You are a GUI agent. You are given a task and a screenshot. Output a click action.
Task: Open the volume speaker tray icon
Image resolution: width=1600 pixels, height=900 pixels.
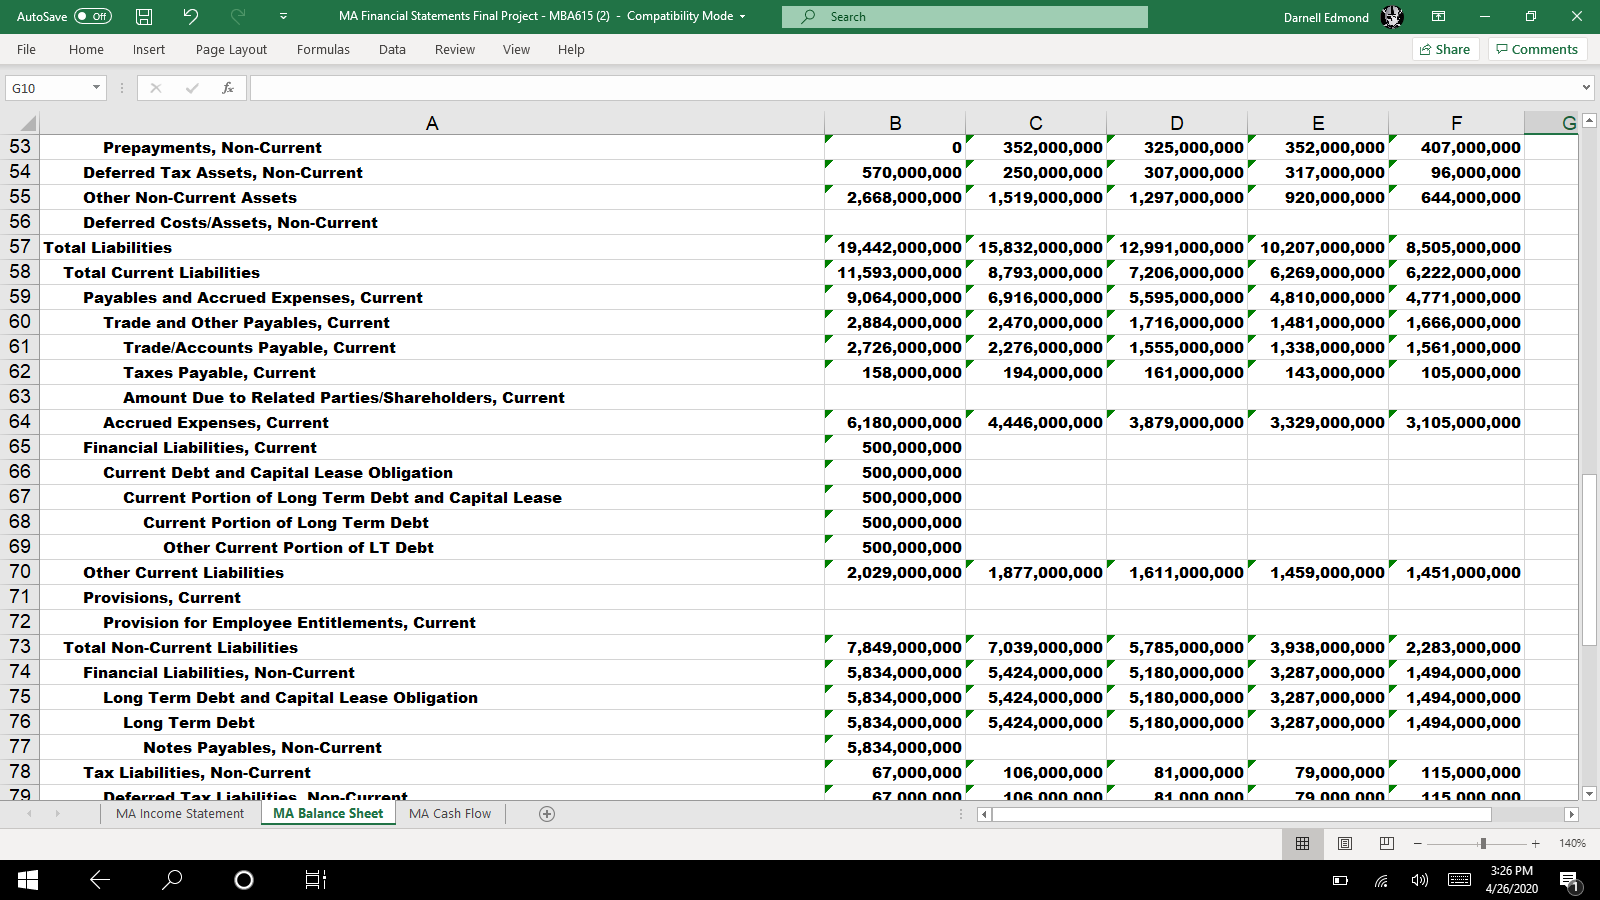pos(1419,880)
